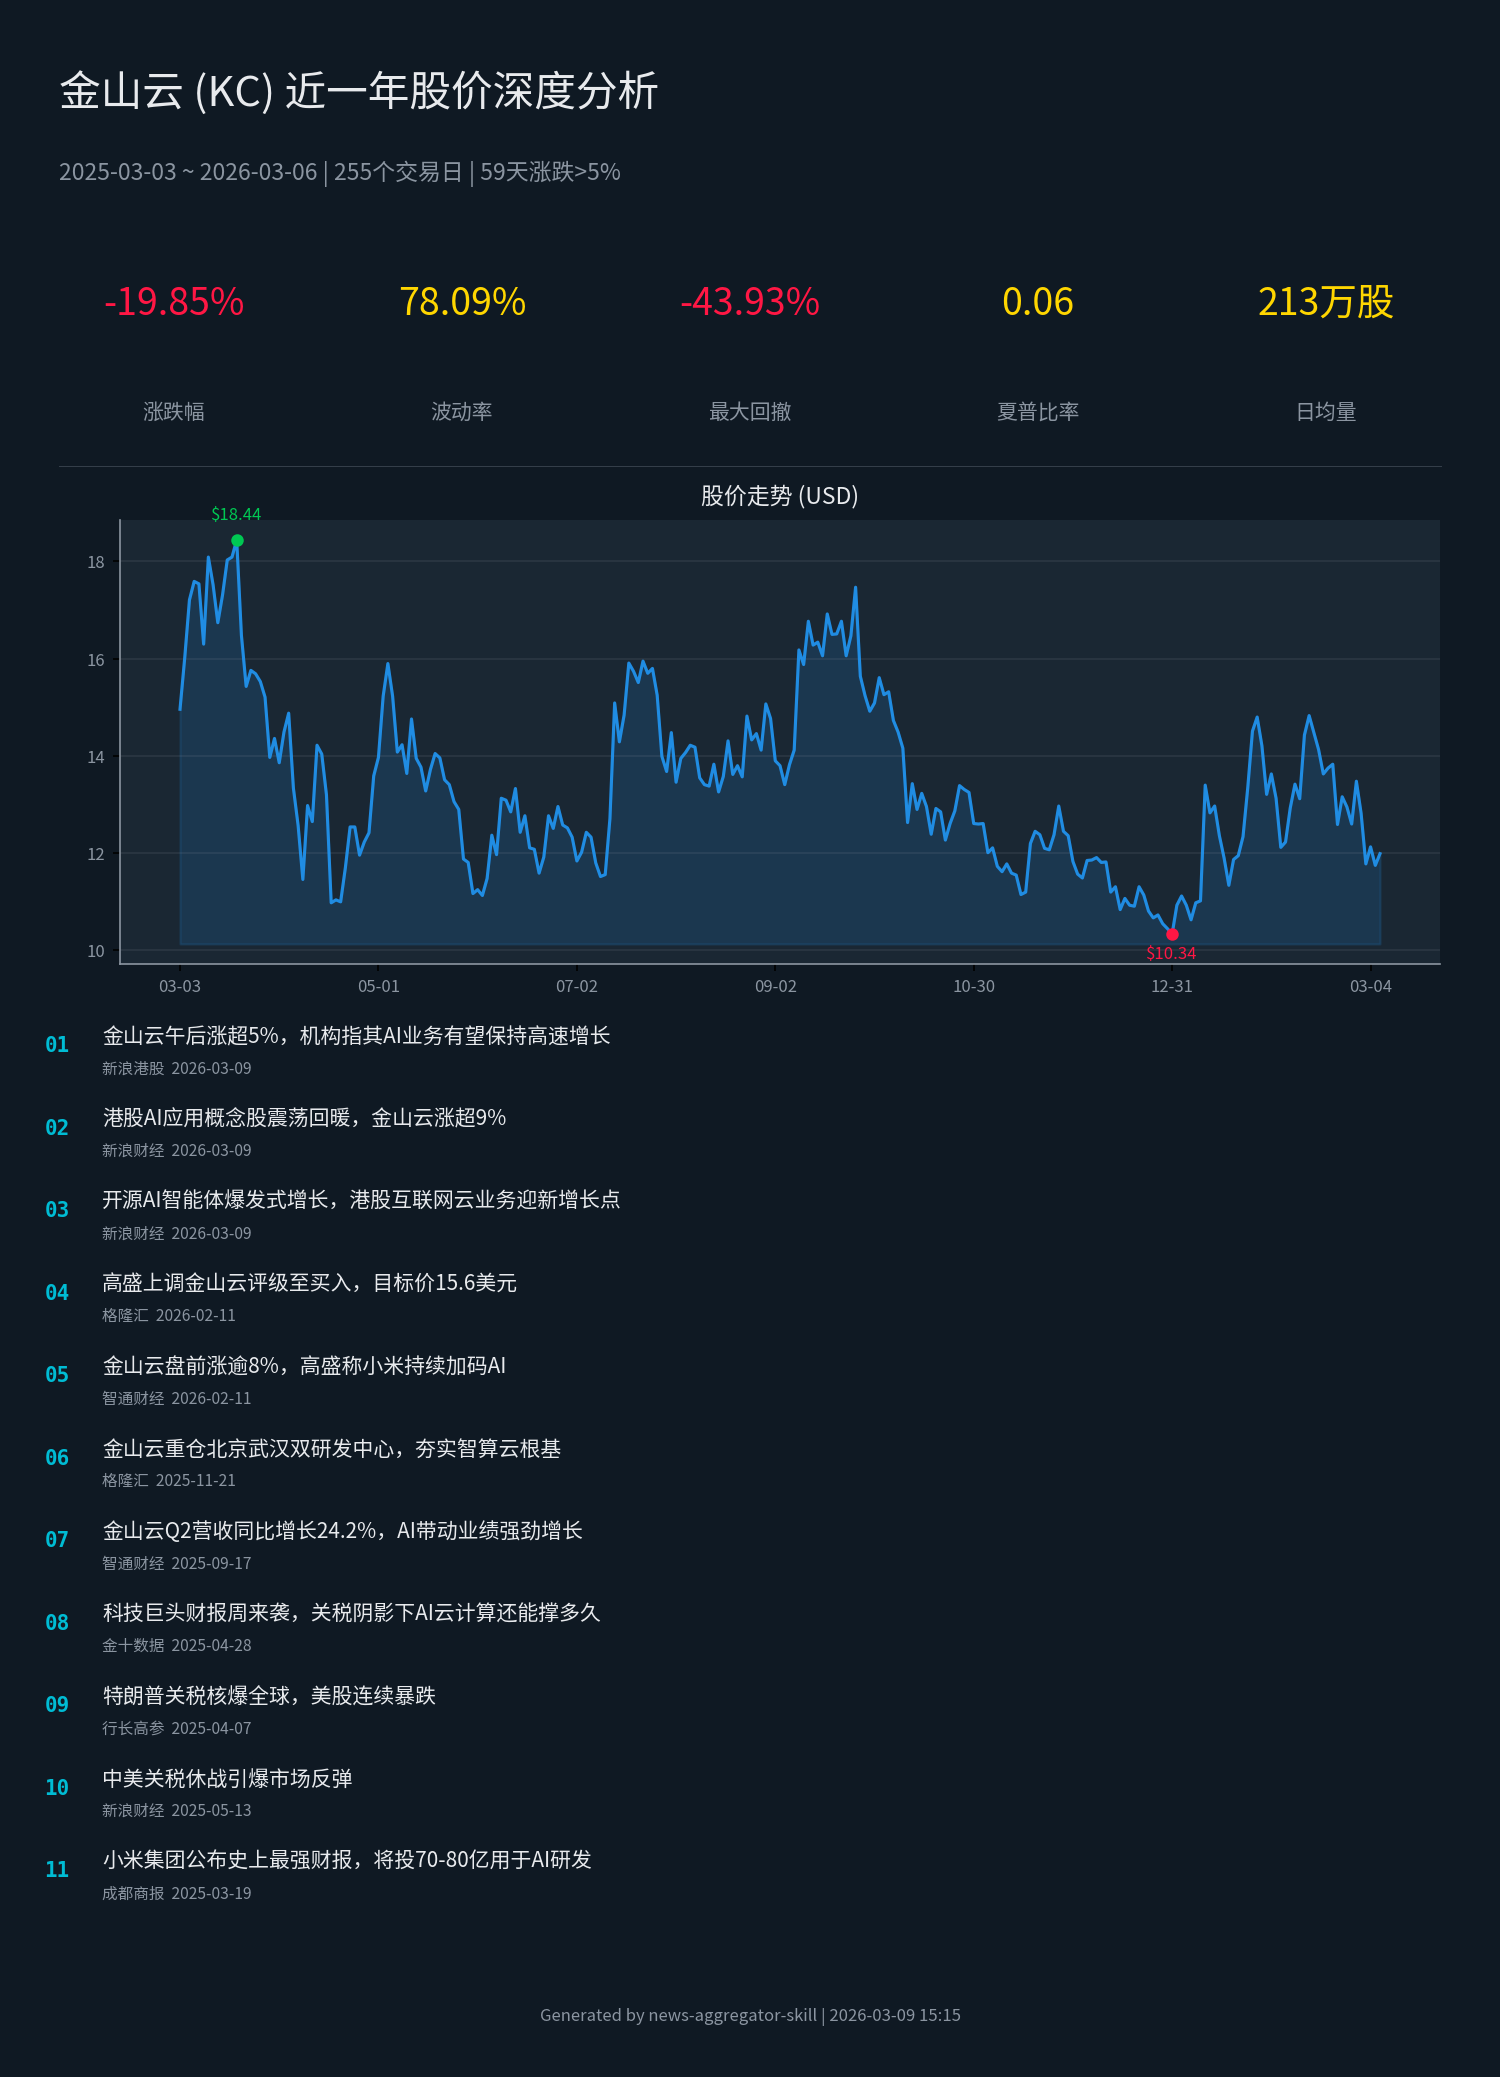This screenshot has height=2077, width=1500.
Task: Click the 03-04 x-axis date label
Action: point(1371,987)
